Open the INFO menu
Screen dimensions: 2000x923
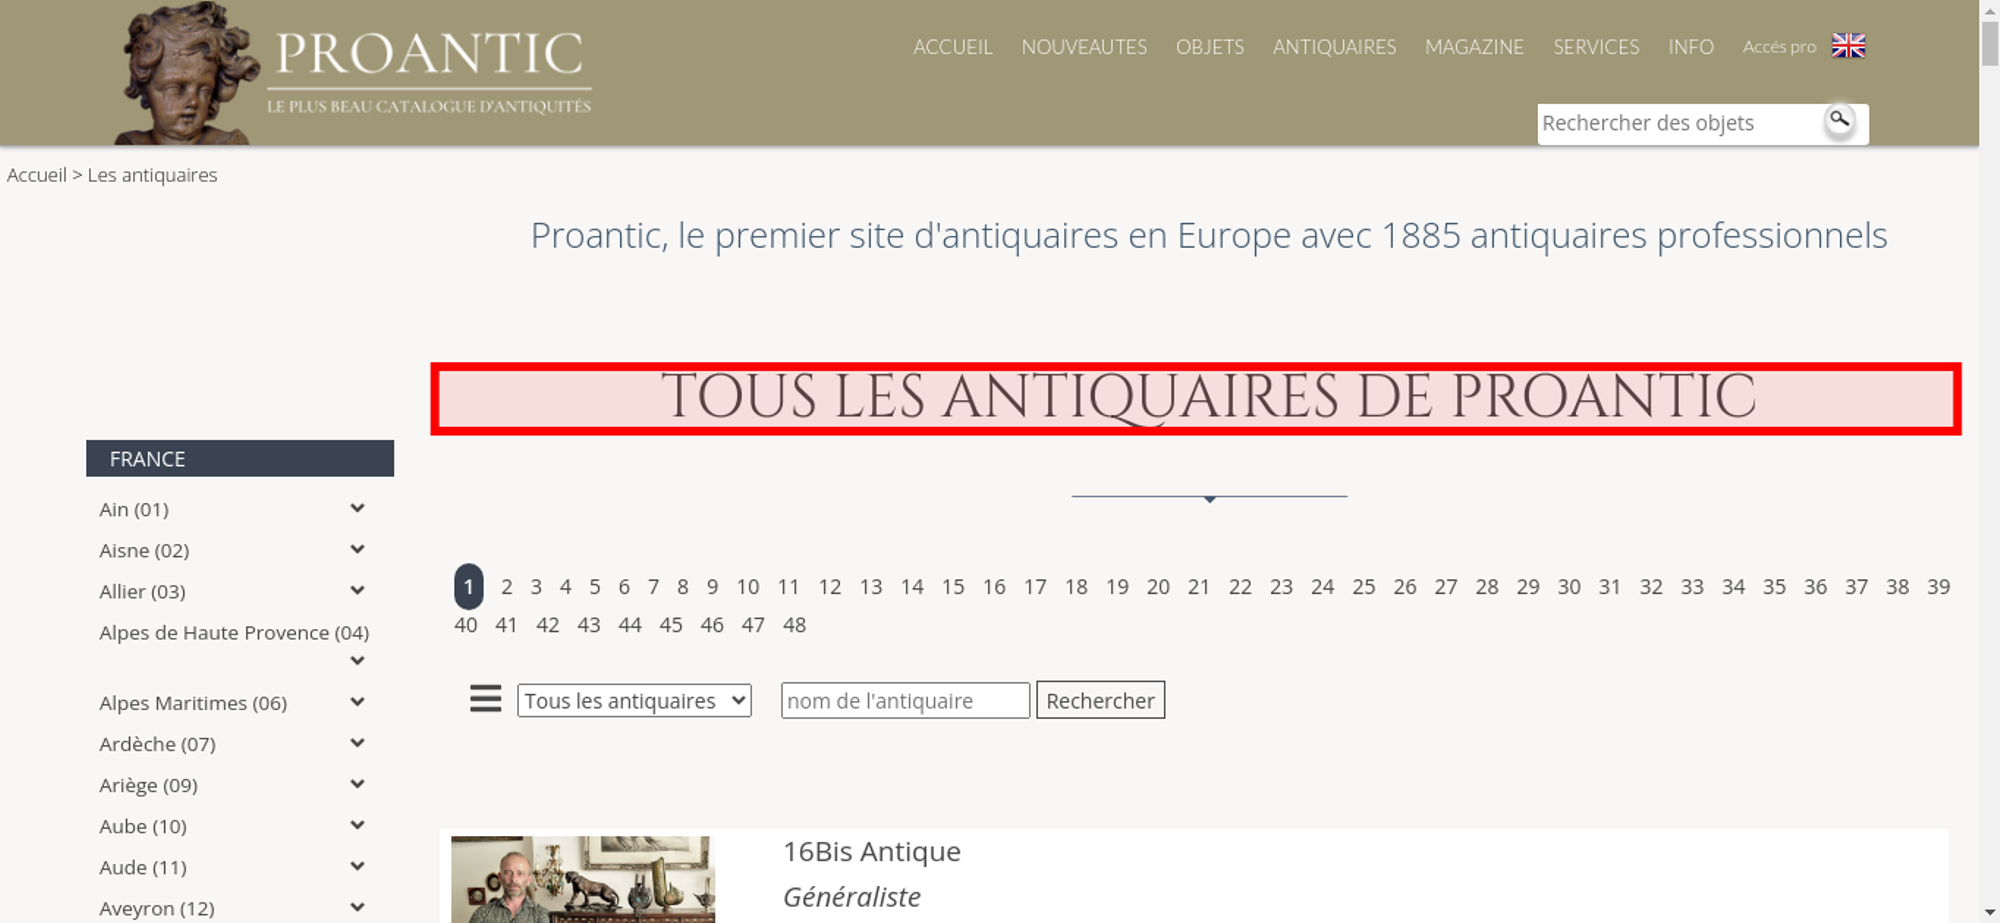tap(1691, 47)
